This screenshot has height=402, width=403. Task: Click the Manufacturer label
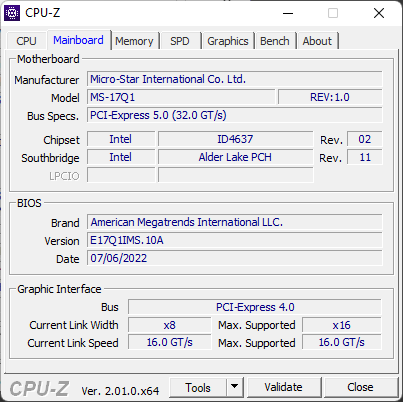tap(47, 80)
